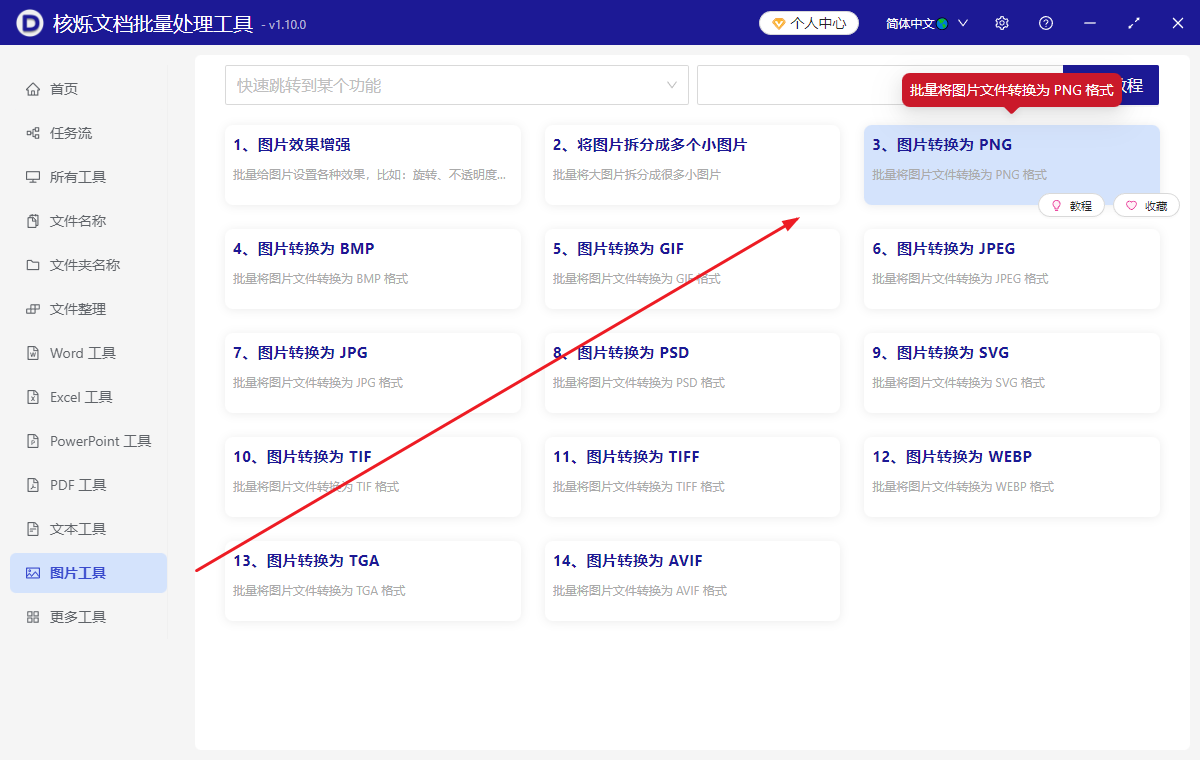This screenshot has height=760, width=1200.
Task: Click the 文件名称 file icon
Action: coord(33,221)
